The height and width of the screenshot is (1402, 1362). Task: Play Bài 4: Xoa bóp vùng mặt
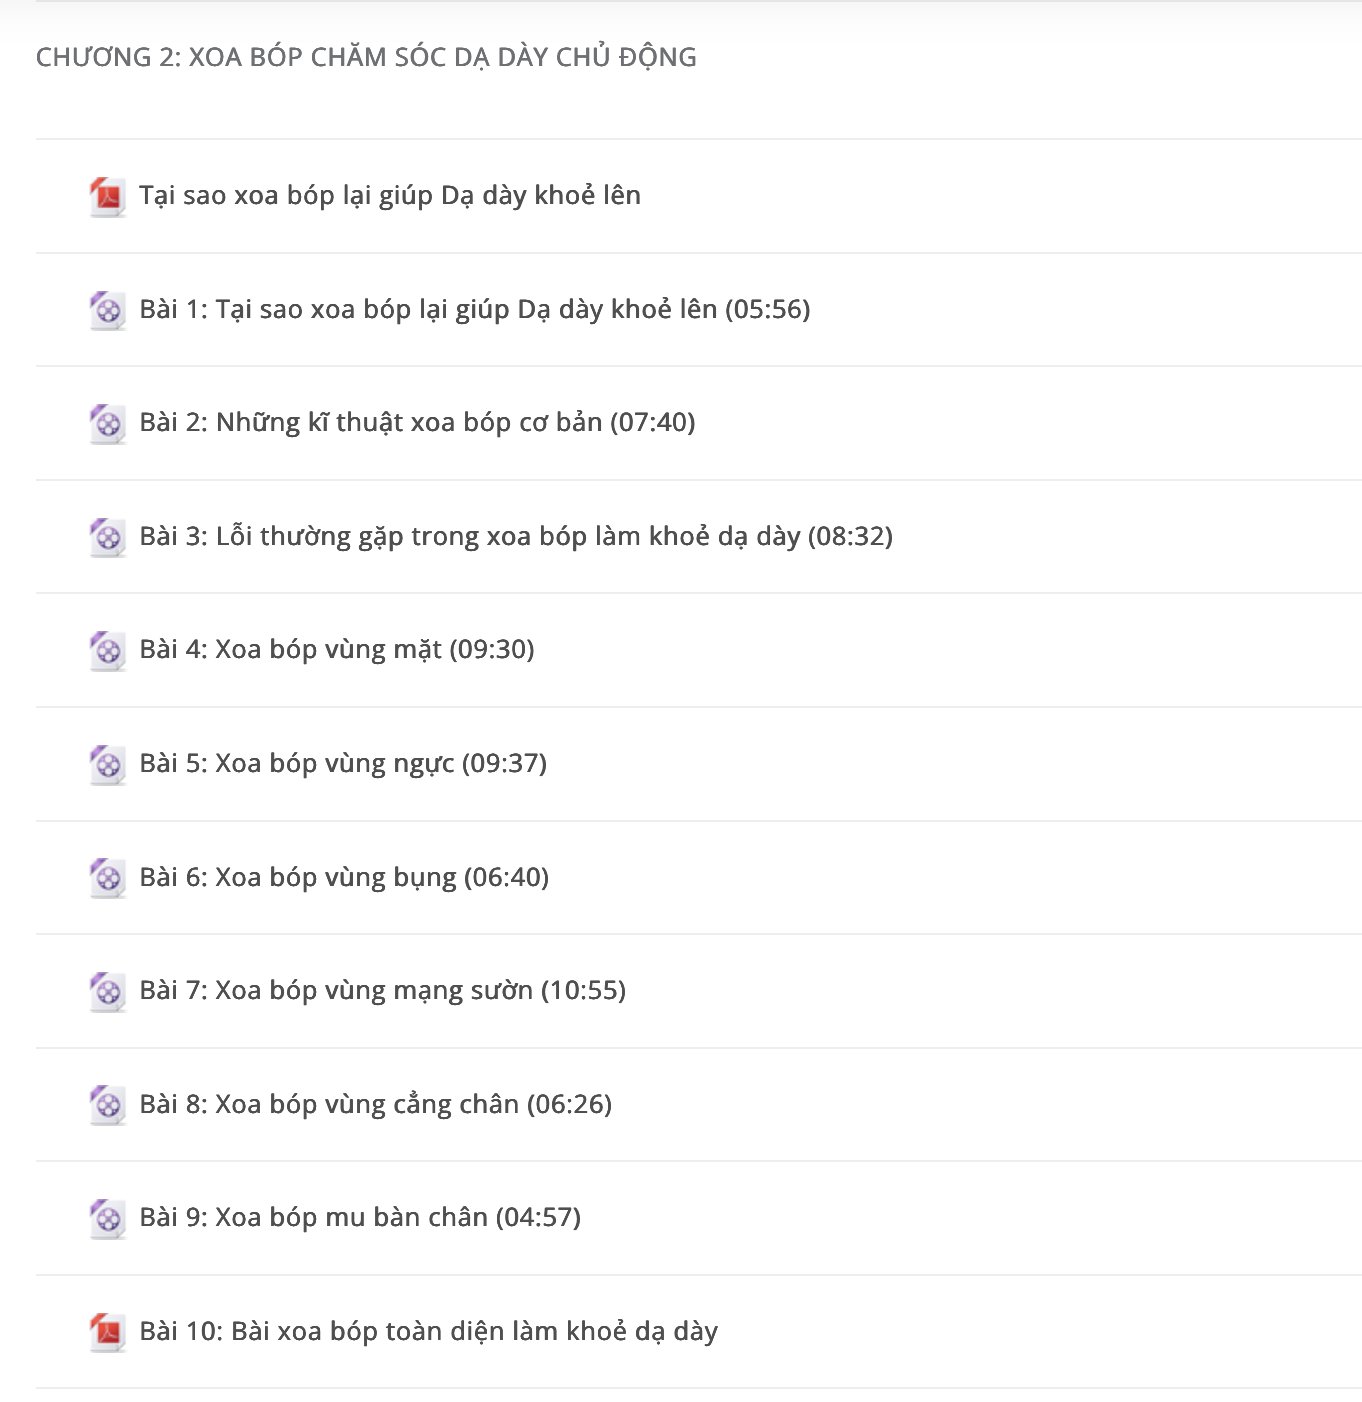coord(337,649)
